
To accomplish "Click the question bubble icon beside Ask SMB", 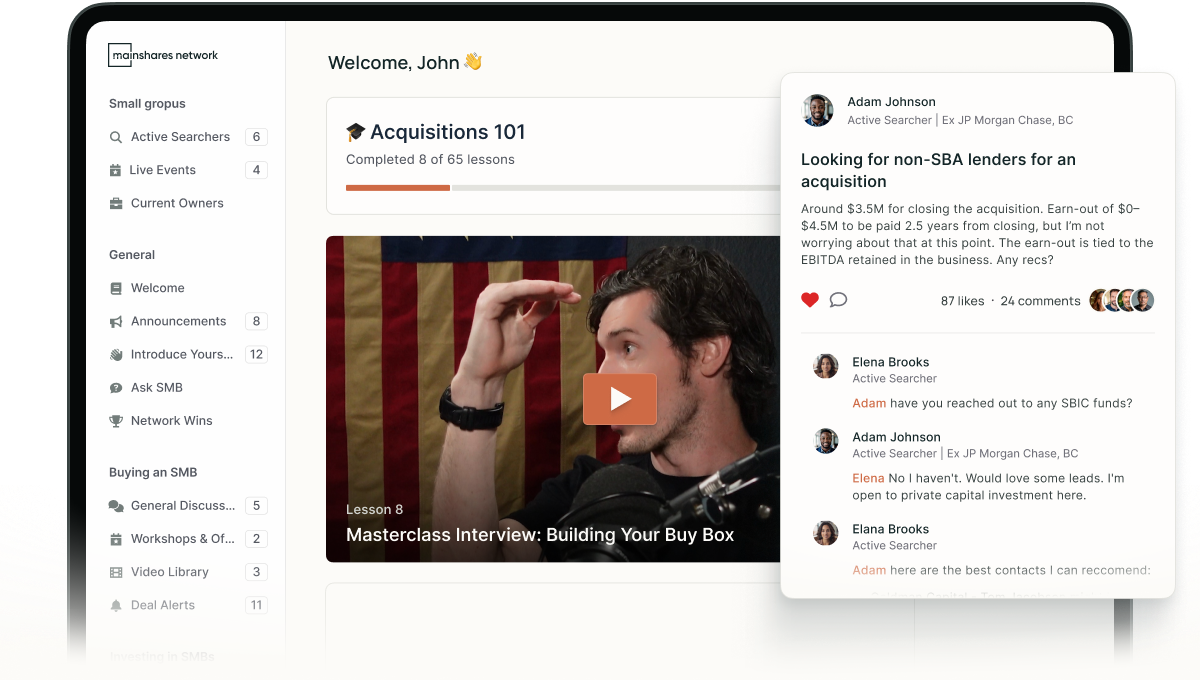I will pos(116,387).
